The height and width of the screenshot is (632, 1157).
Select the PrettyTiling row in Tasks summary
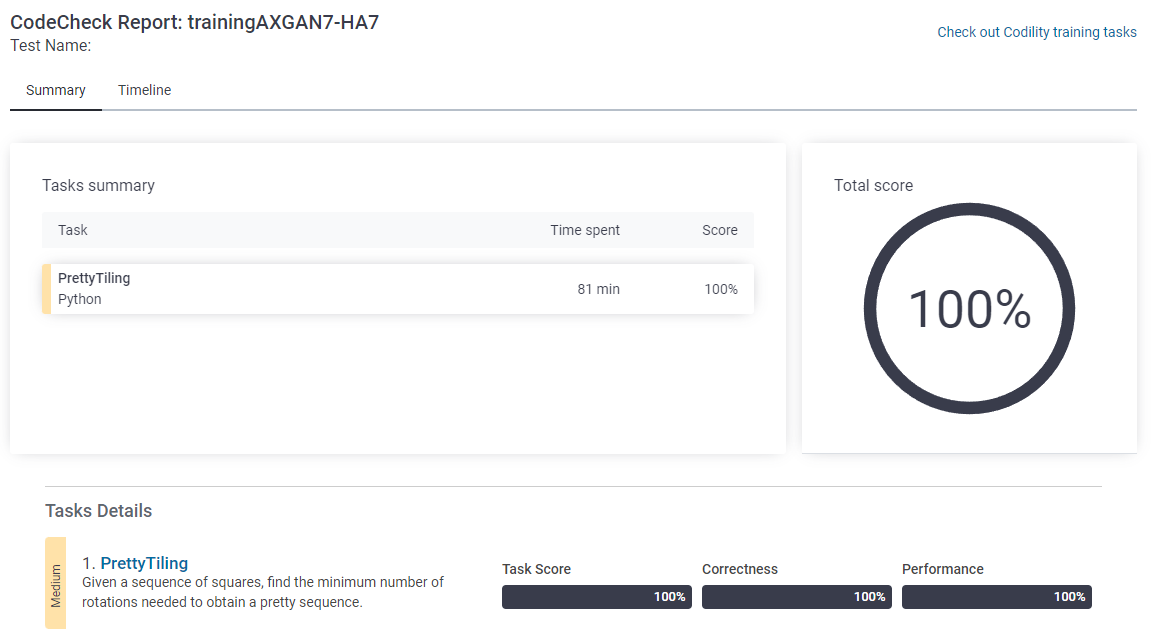398,289
